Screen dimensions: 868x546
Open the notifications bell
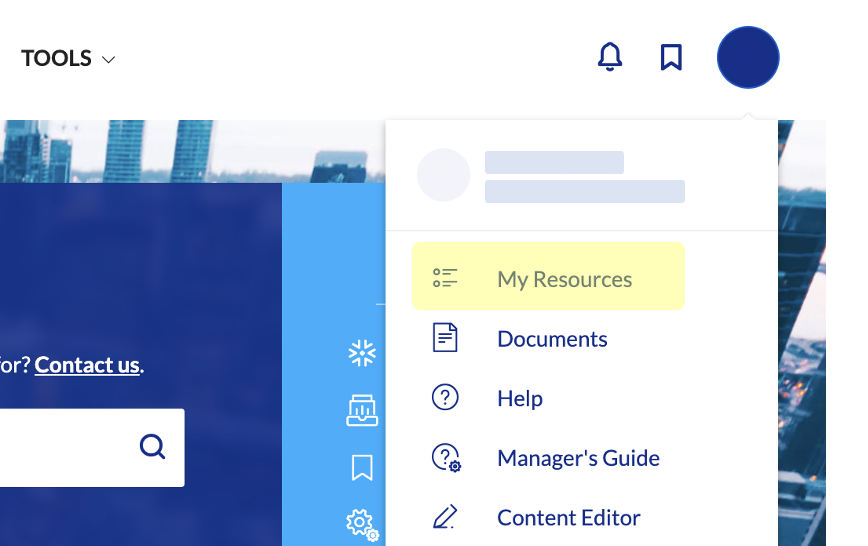click(x=610, y=56)
